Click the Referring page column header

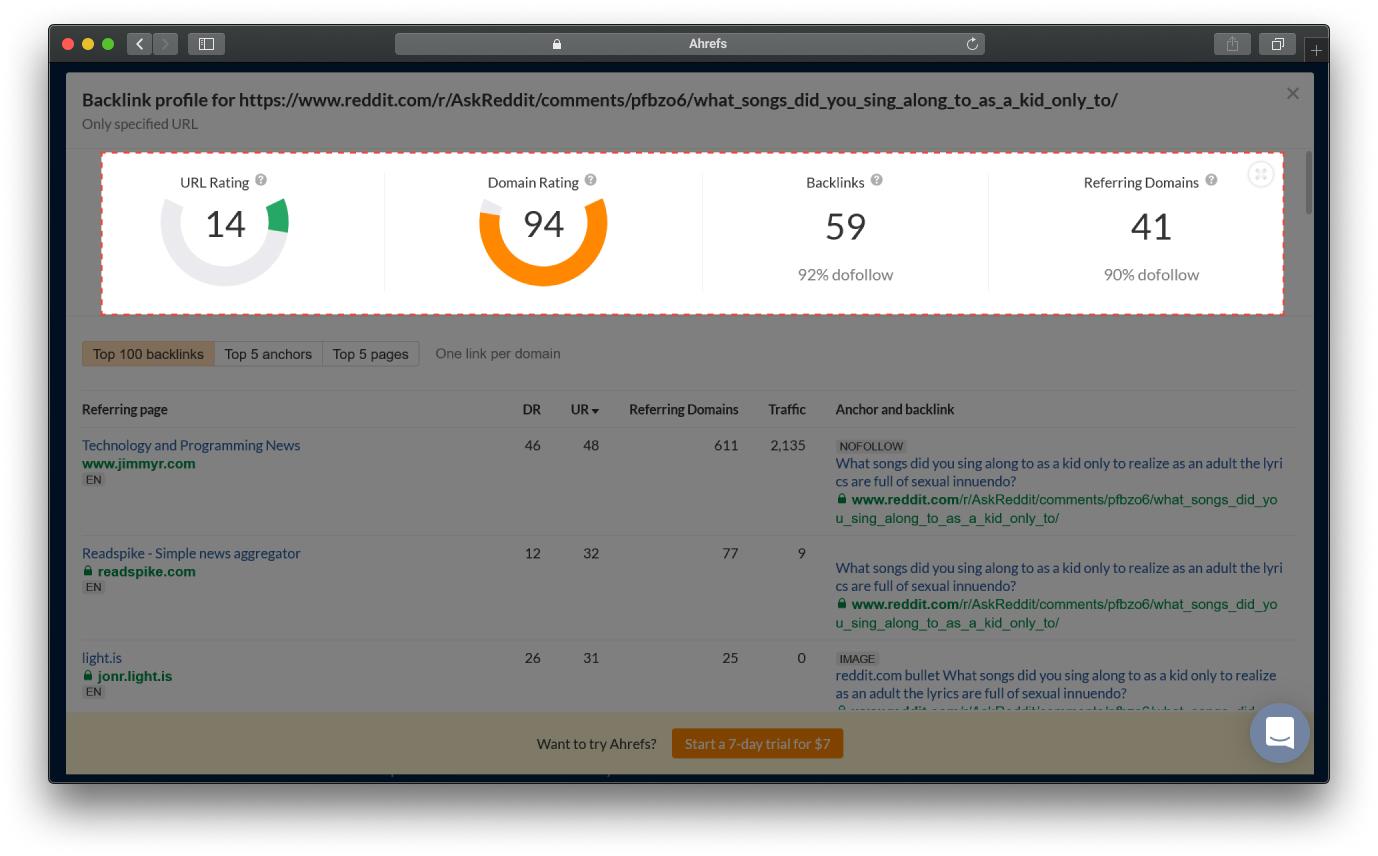click(x=125, y=409)
